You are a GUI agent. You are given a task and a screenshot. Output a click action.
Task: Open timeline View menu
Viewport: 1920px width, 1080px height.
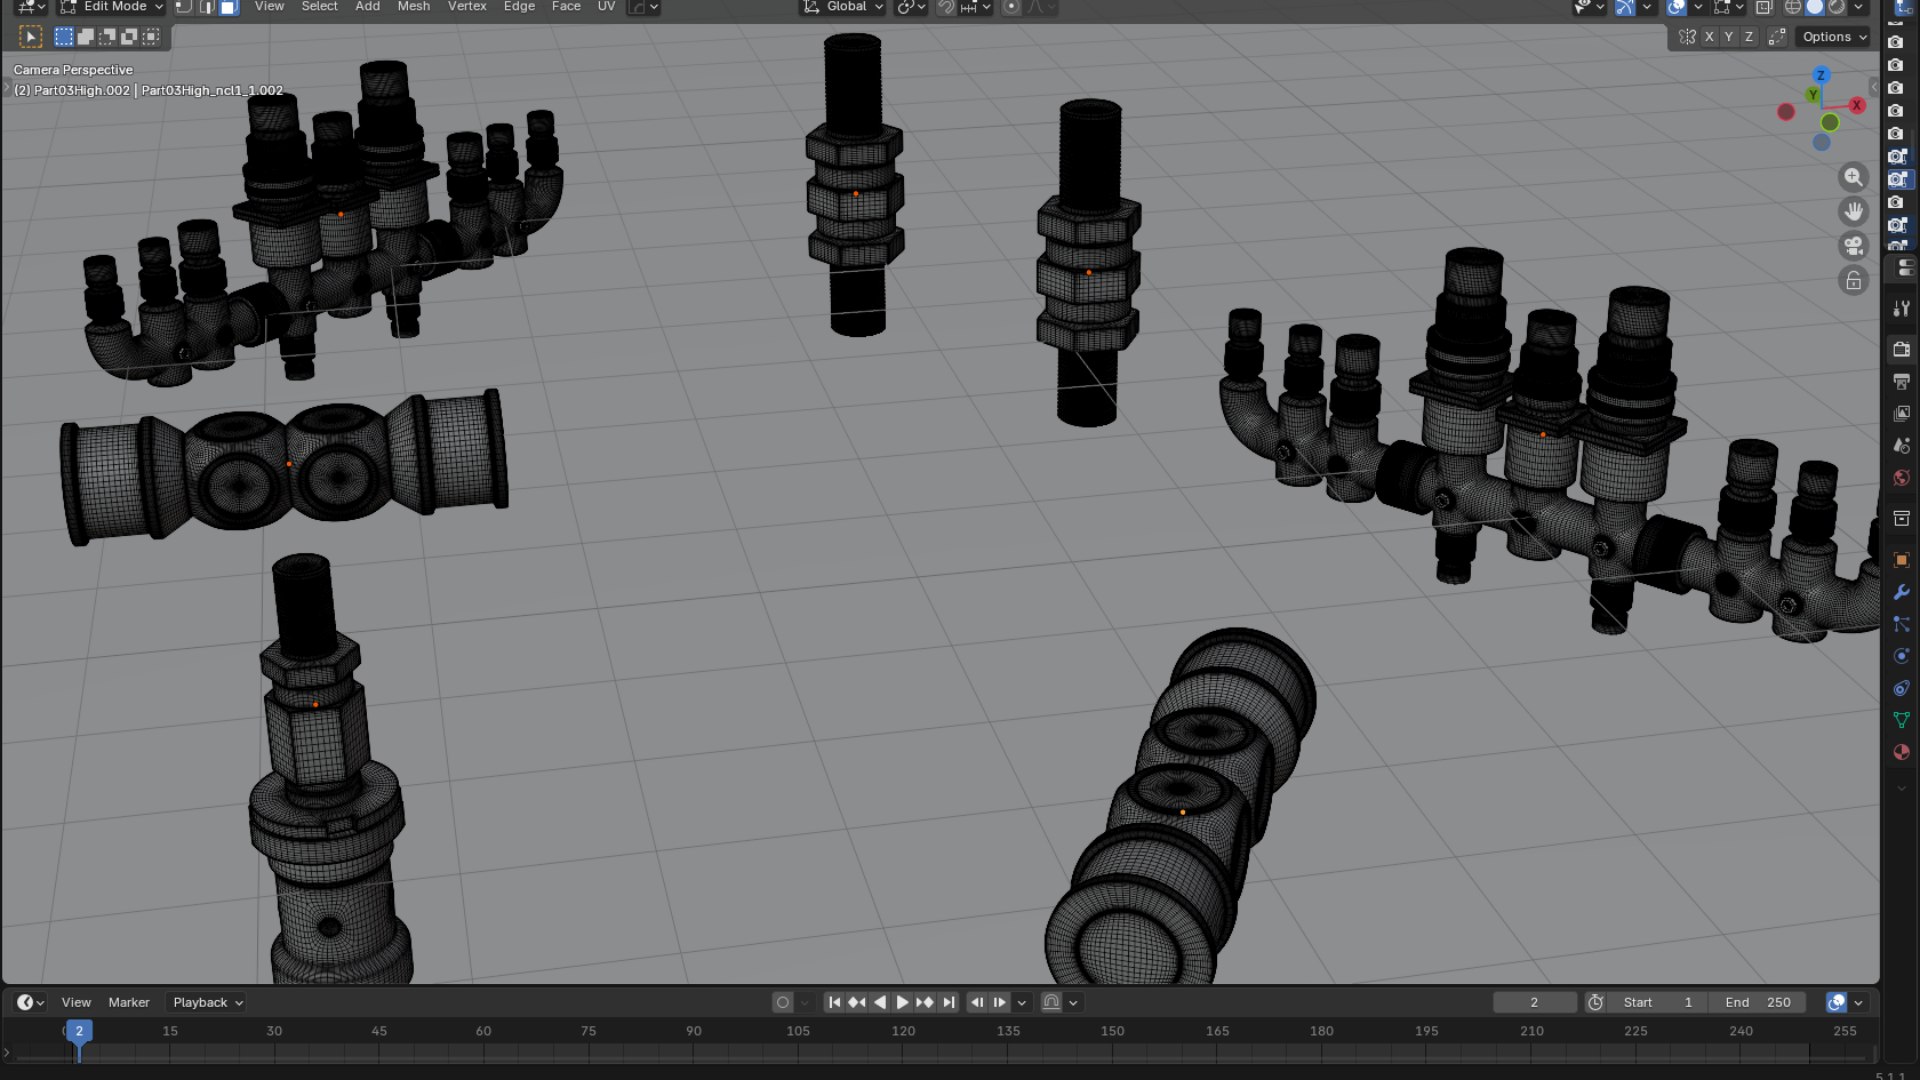(76, 1002)
